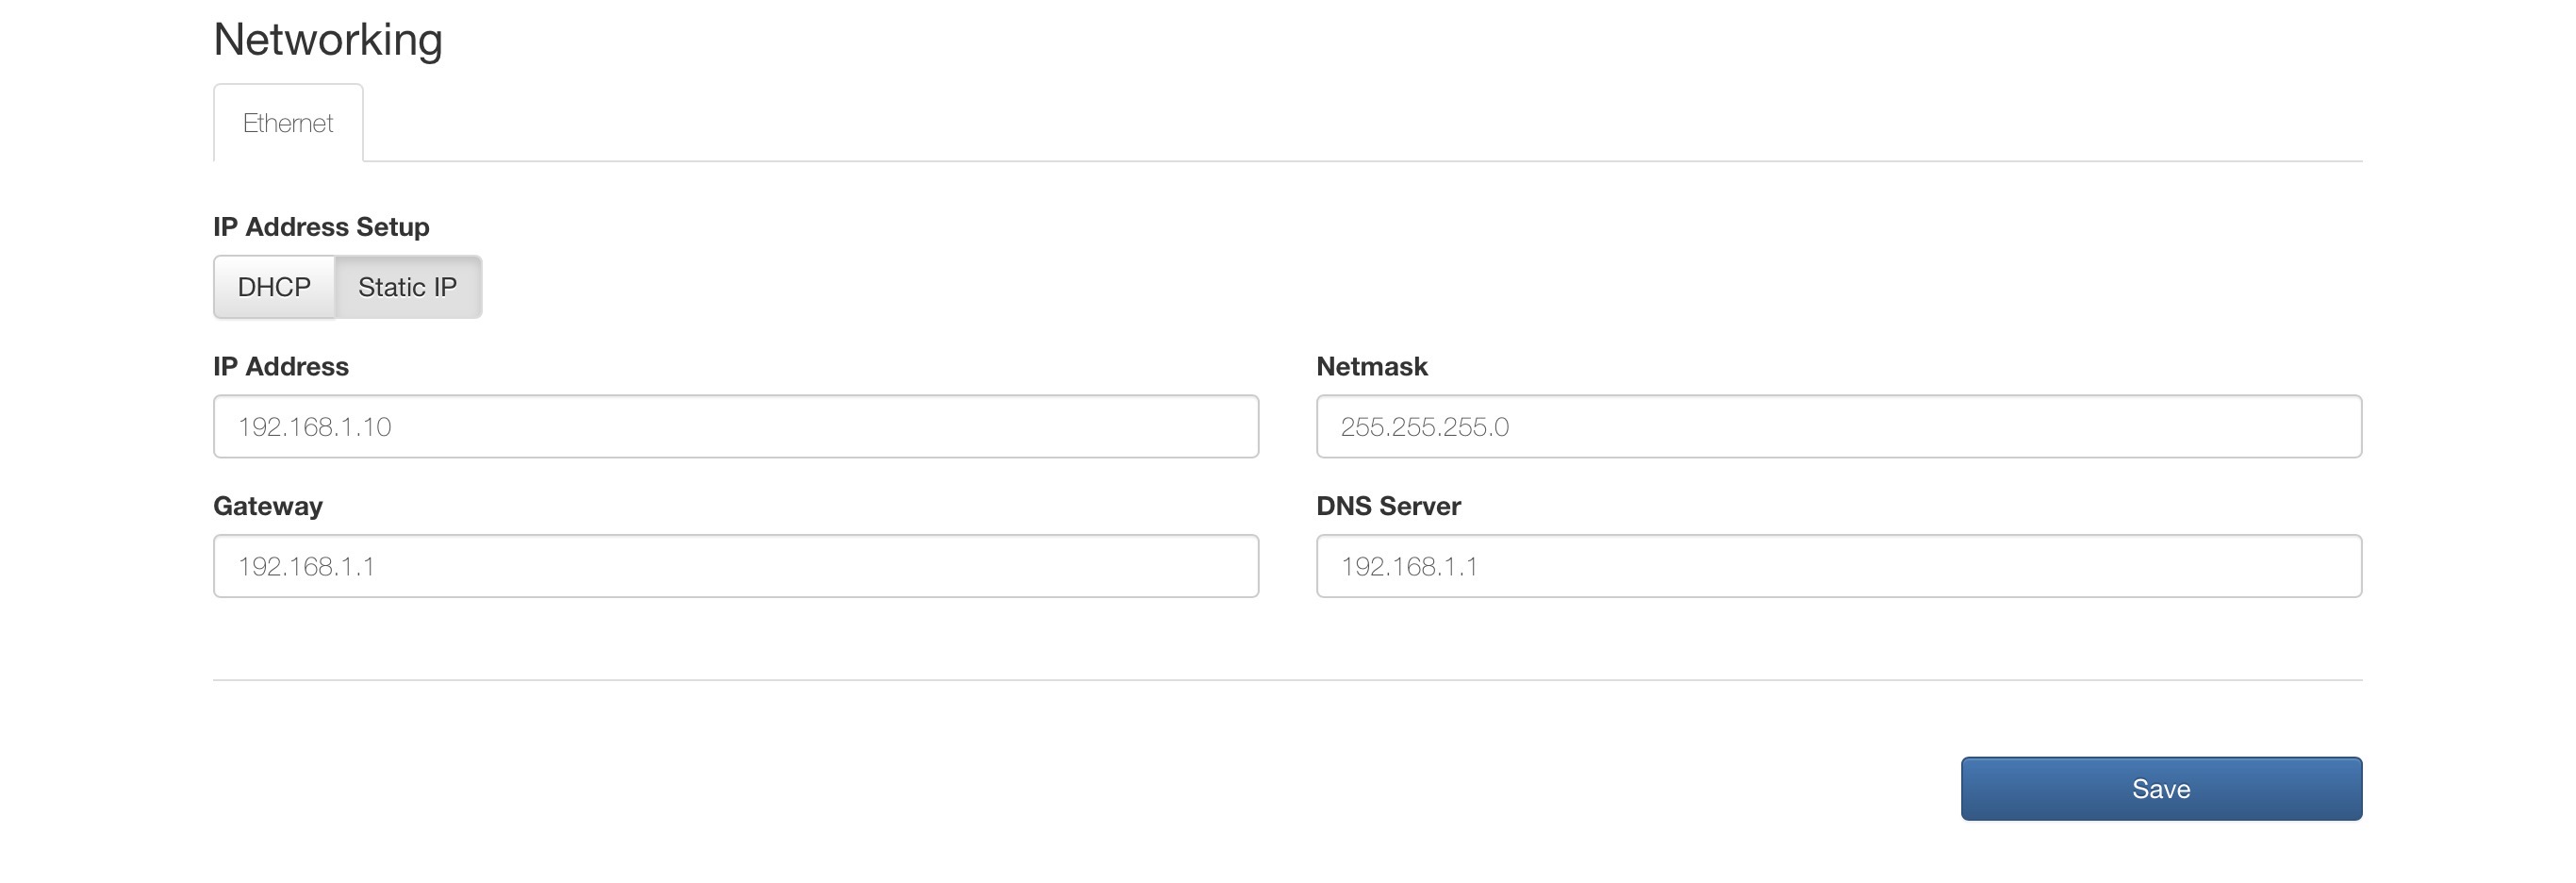Select the Static IP option
This screenshot has height=883, width=2576.
click(x=408, y=287)
